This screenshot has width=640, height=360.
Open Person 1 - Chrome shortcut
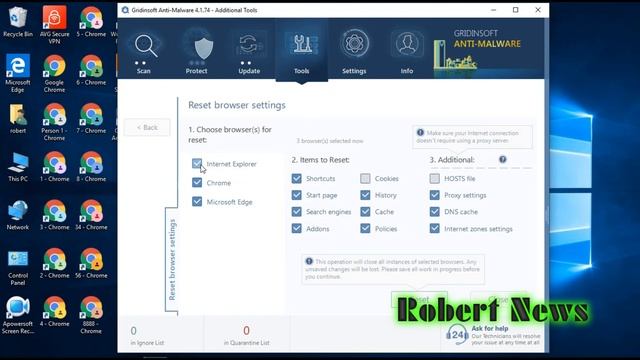pyautogui.click(x=54, y=122)
